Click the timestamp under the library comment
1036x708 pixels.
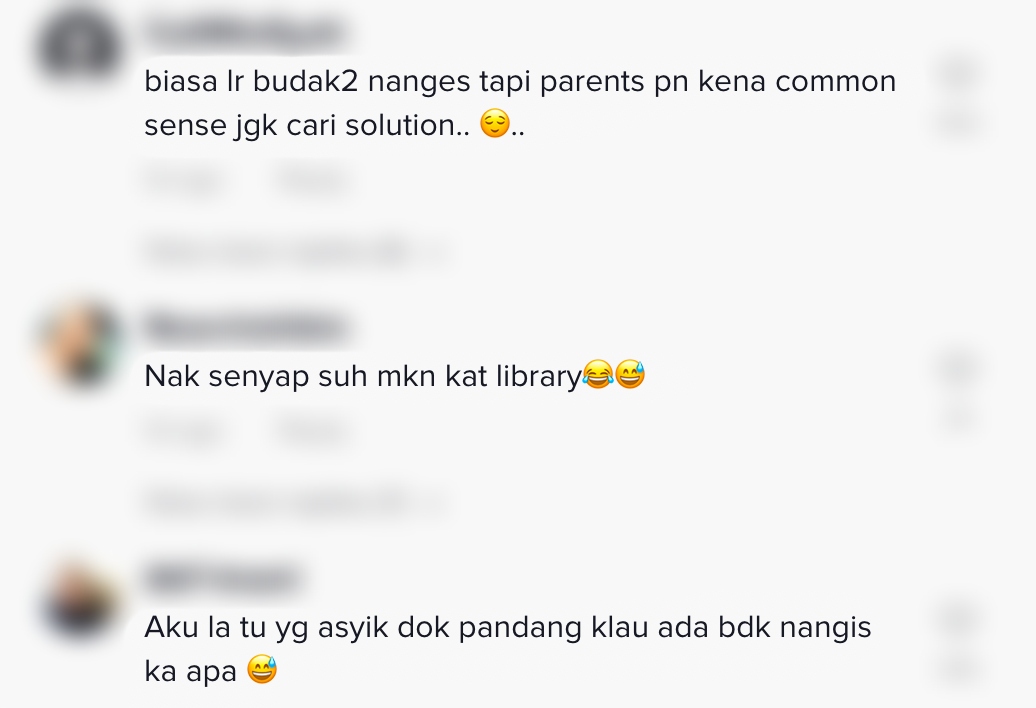[184, 432]
